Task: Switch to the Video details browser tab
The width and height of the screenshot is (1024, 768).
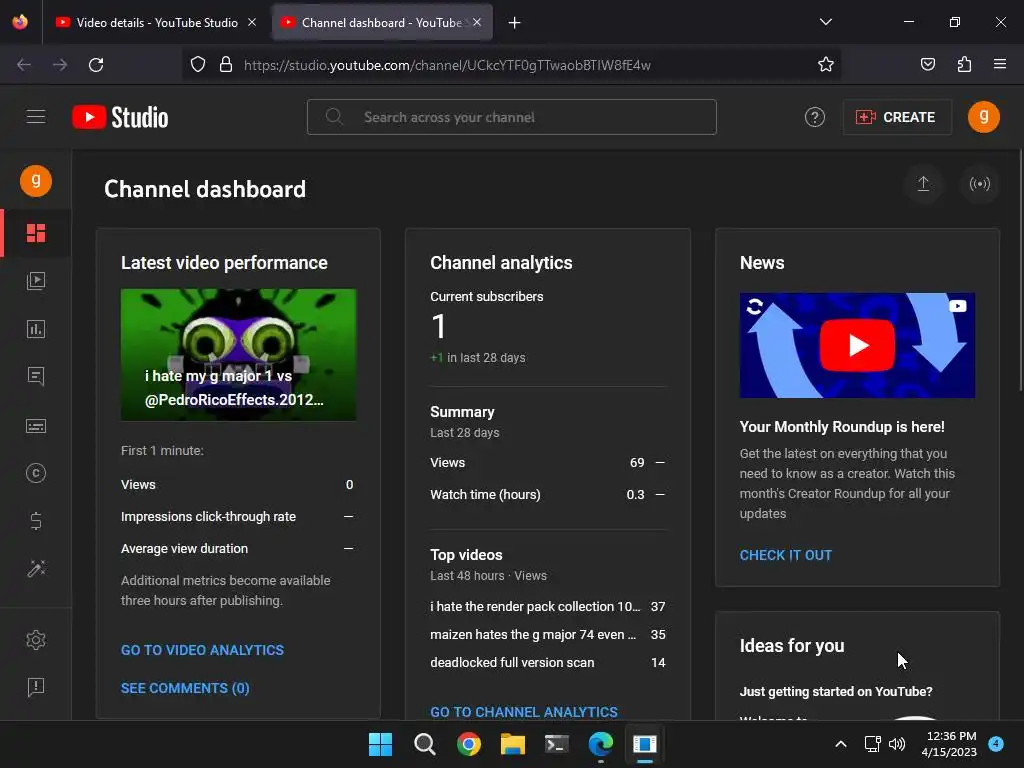Action: (x=155, y=22)
